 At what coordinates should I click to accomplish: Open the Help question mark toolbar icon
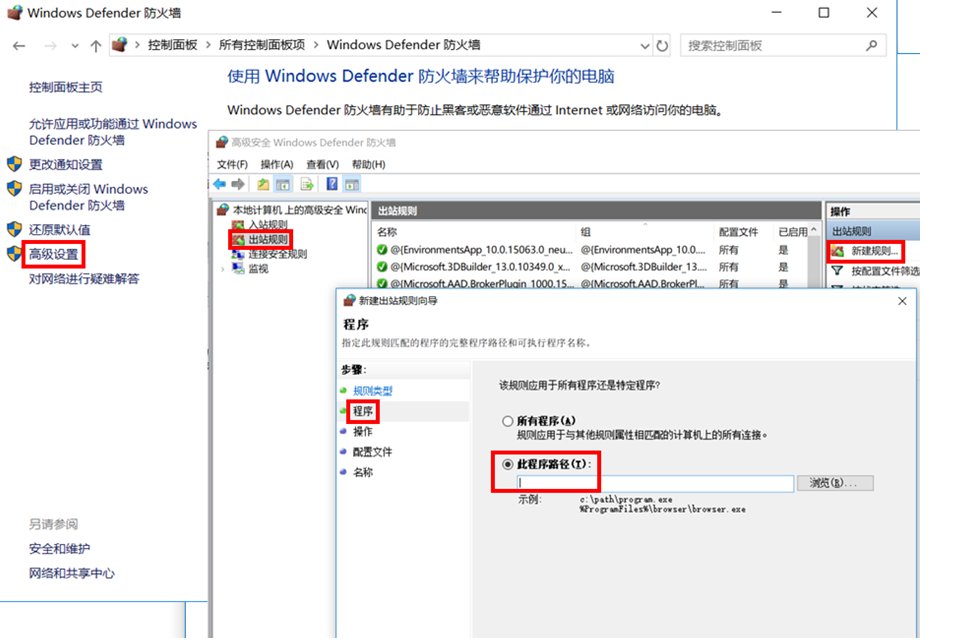pyautogui.click(x=333, y=183)
